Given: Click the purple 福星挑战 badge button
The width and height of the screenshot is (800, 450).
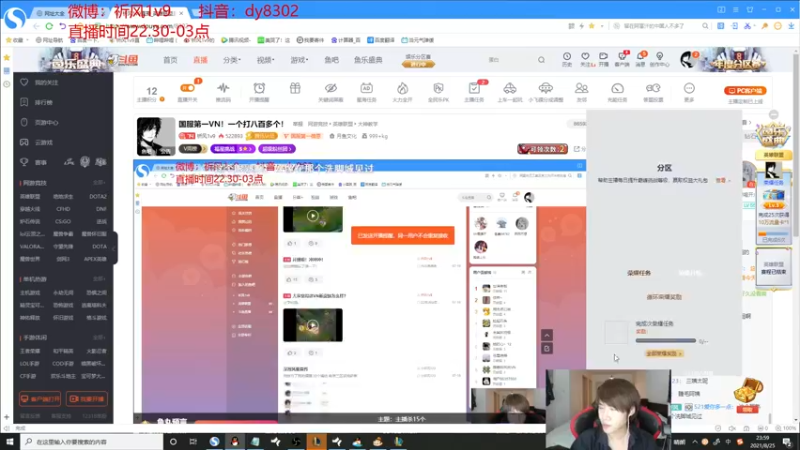Looking at the screenshot, I should click(x=233, y=149).
